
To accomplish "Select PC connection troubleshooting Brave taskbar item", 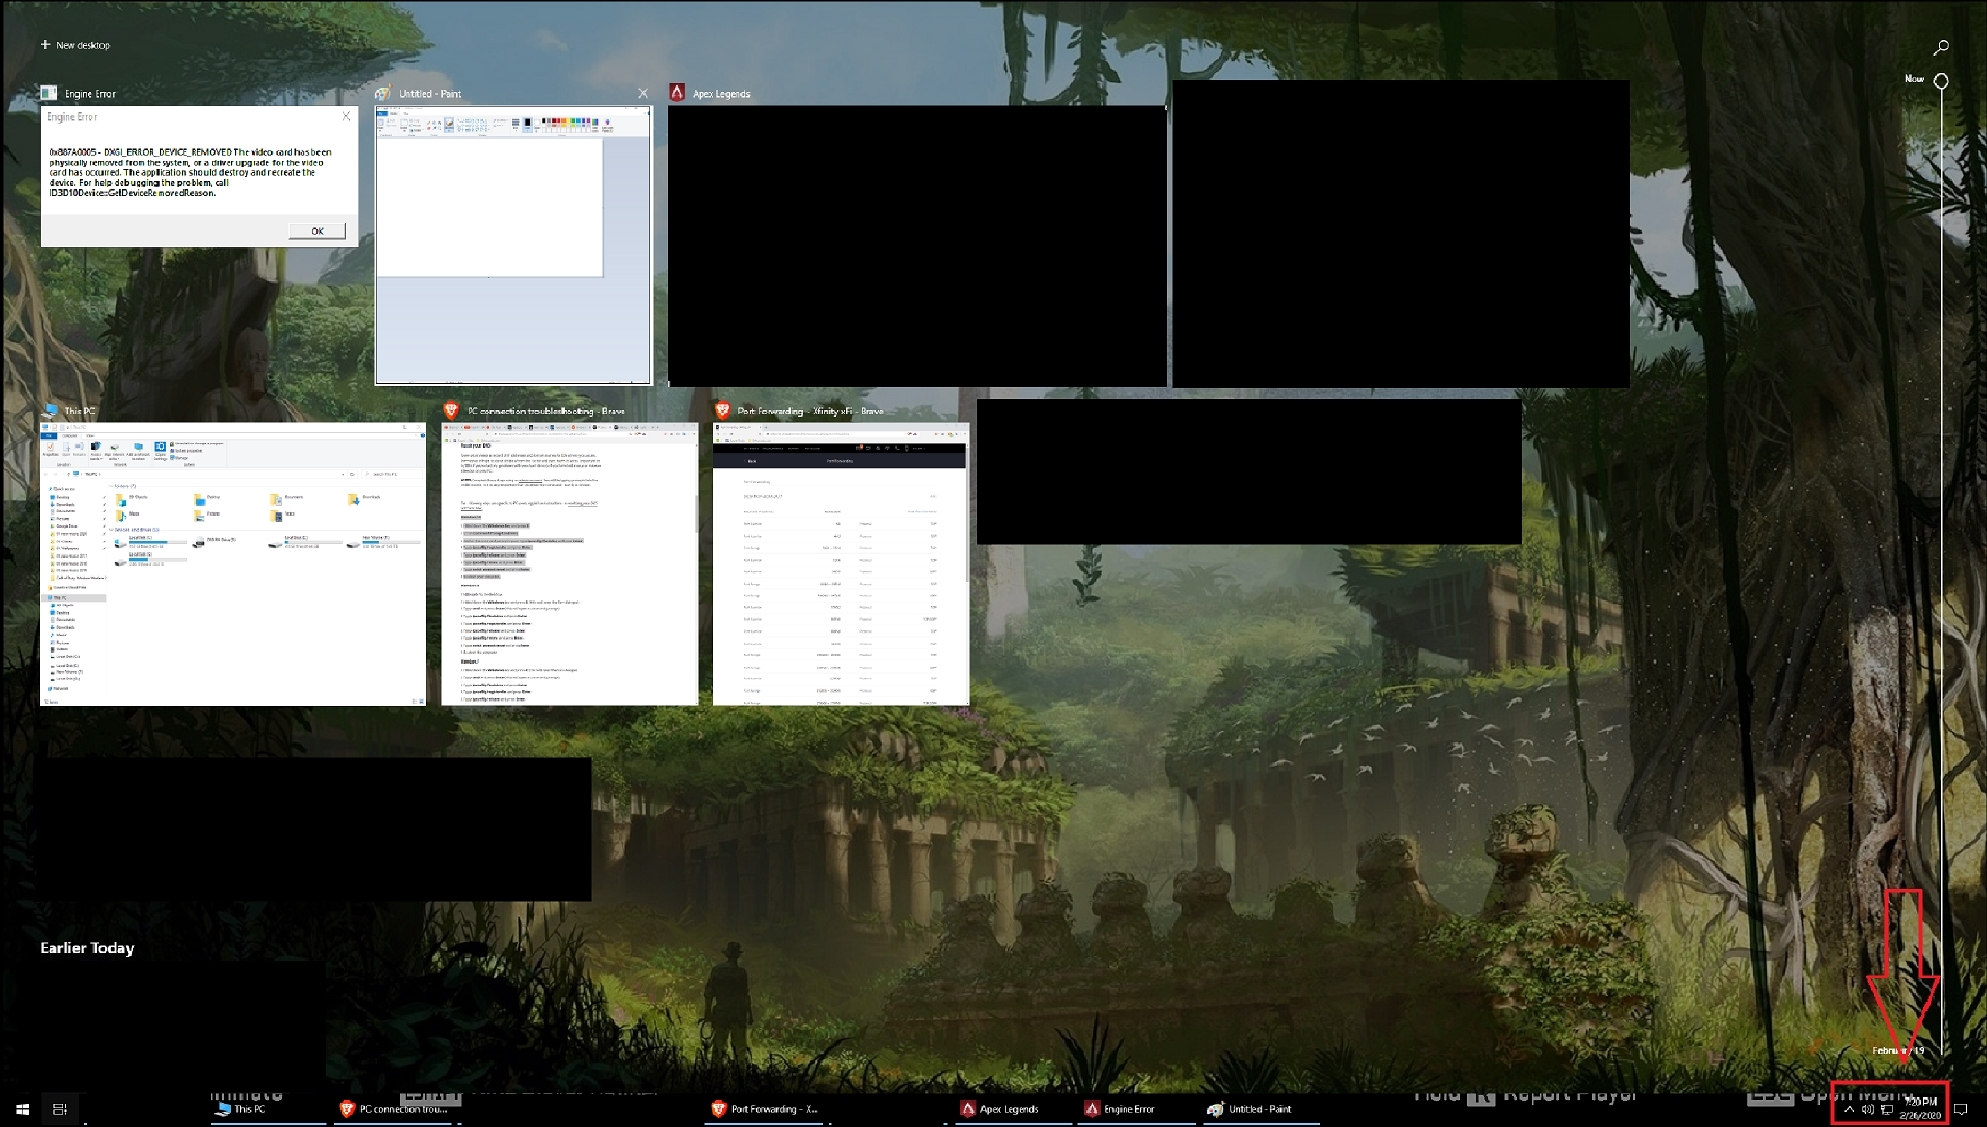I will pyautogui.click(x=394, y=1109).
